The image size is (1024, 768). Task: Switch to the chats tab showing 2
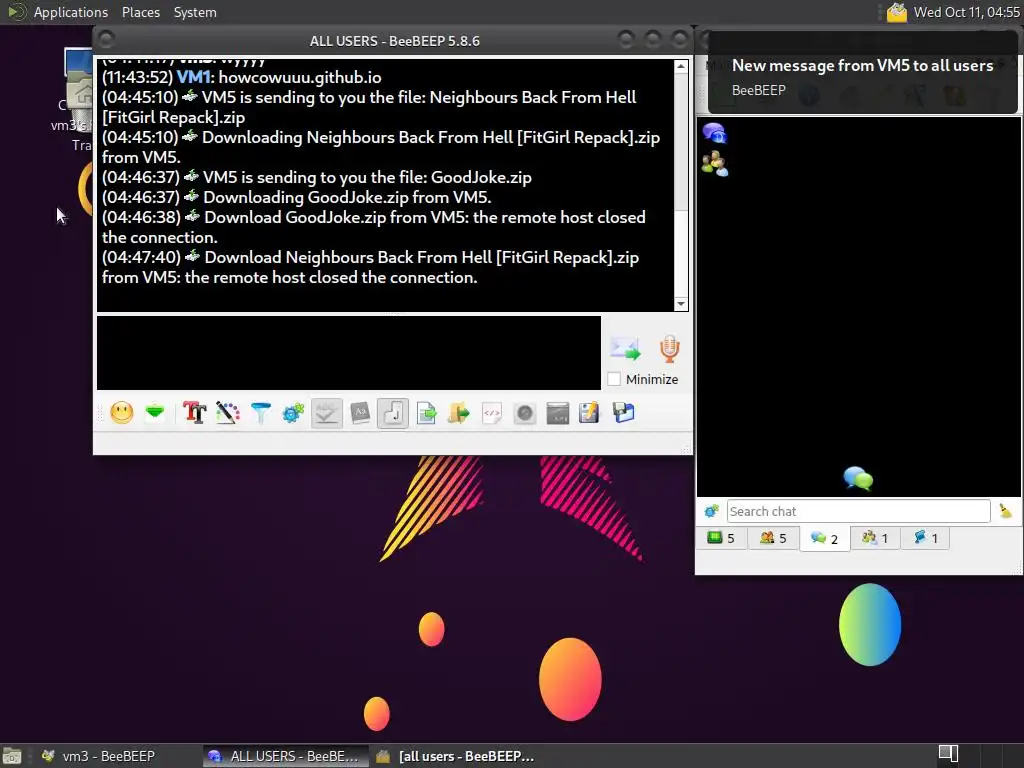(x=825, y=539)
